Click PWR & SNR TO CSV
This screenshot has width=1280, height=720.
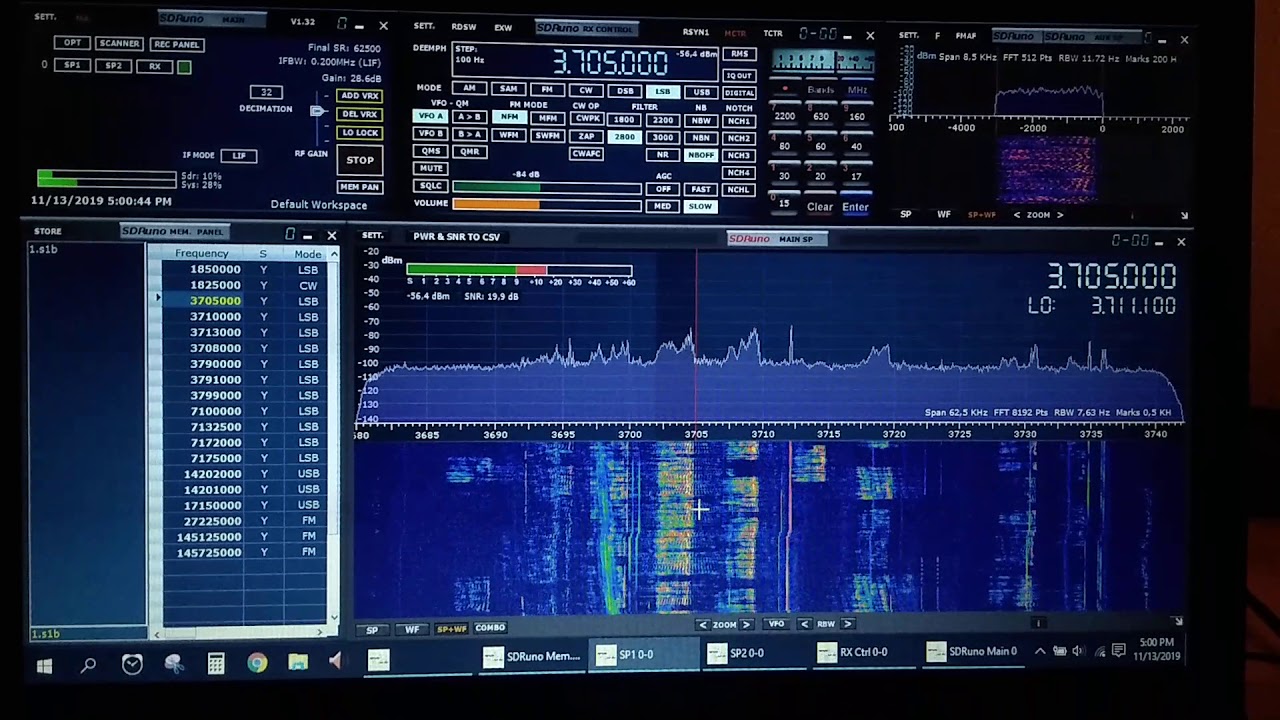(x=456, y=237)
